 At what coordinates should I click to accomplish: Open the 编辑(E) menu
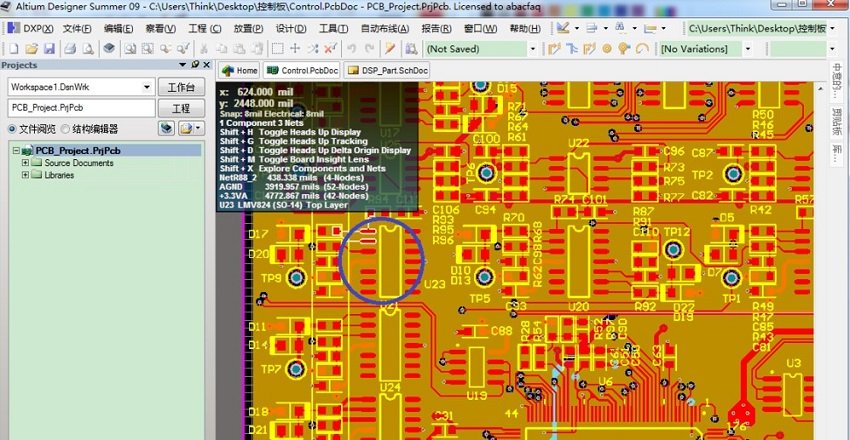pyautogui.click(x=118, y=29)
